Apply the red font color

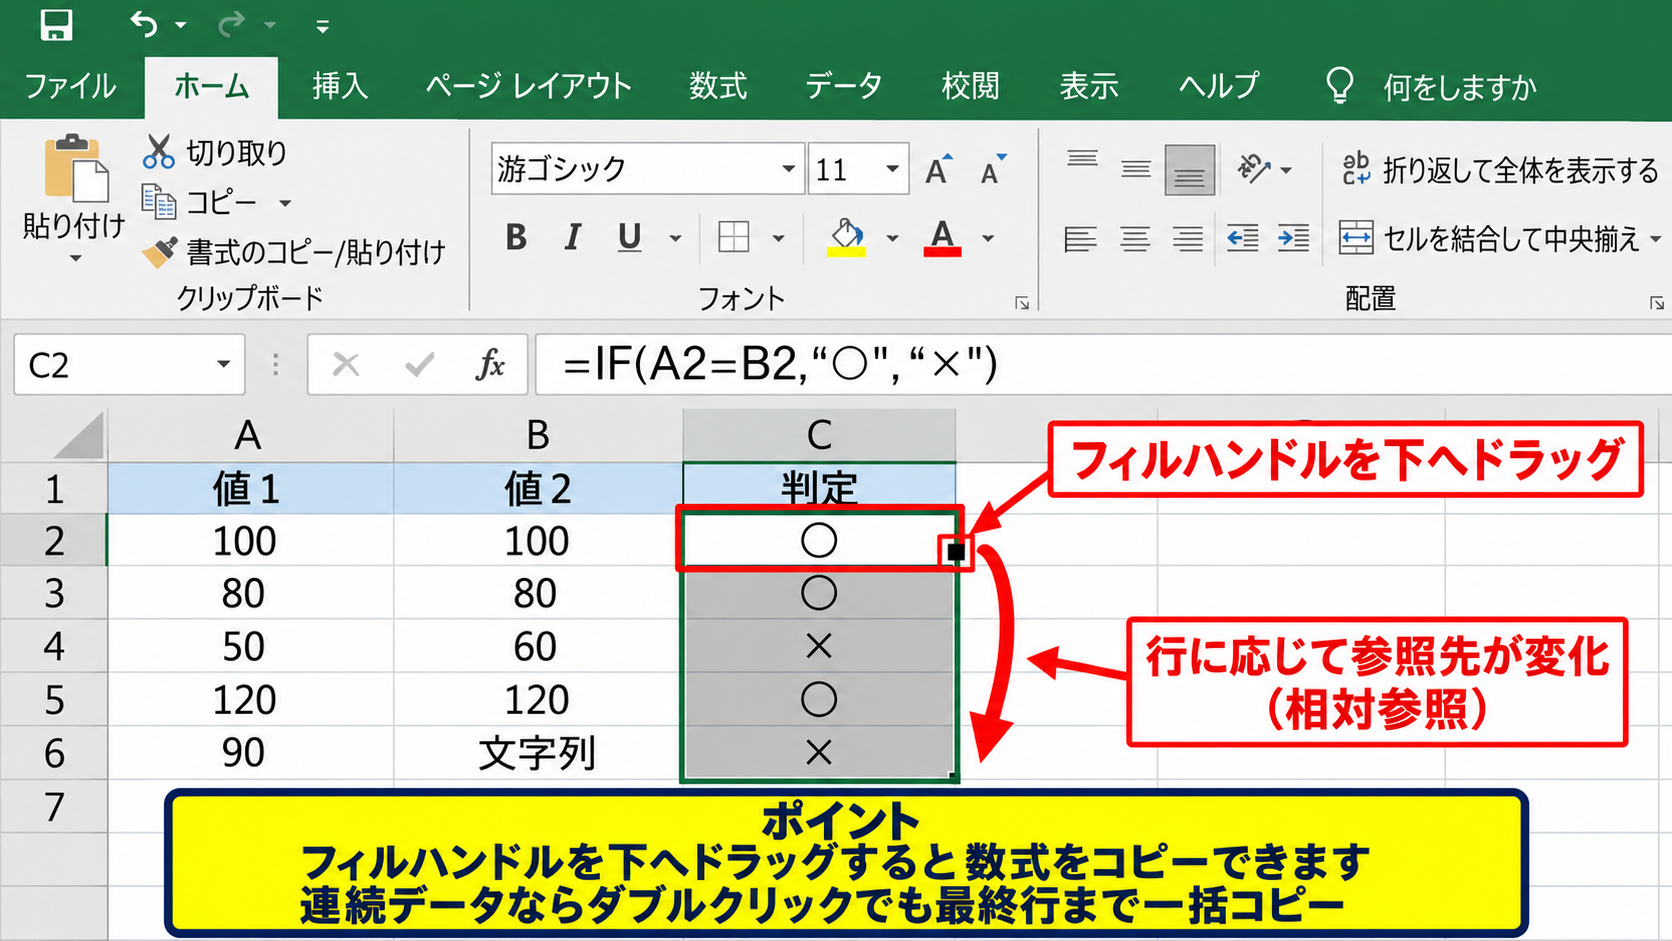pyautogui.click(x=942, y=238)
